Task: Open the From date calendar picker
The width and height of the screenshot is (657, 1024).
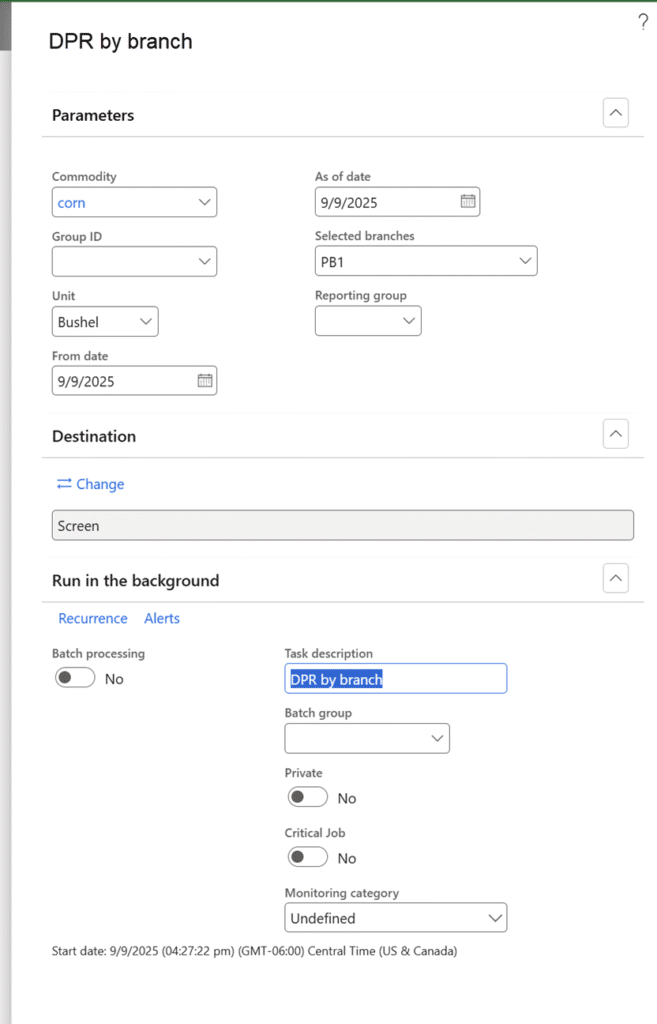Action: (x=204, y=381)
